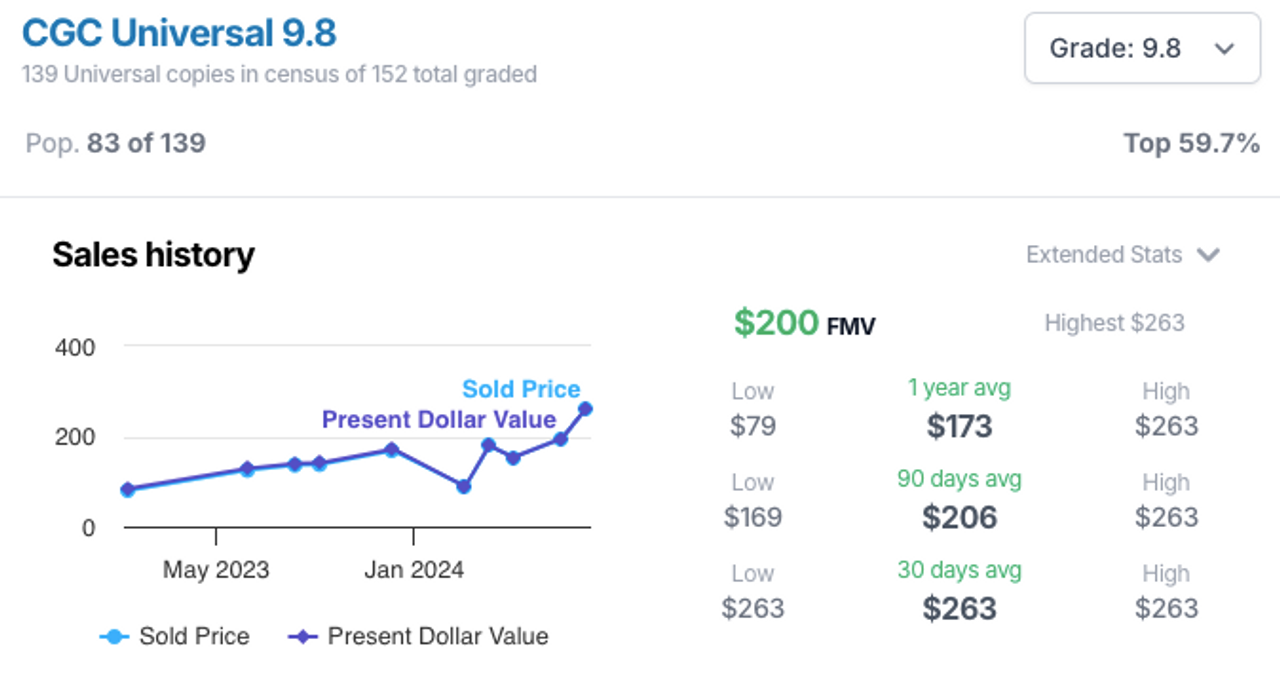This screenshot has height=674, width=1280.
Task: Expand the Extended Stats section
Action: 1123,255
